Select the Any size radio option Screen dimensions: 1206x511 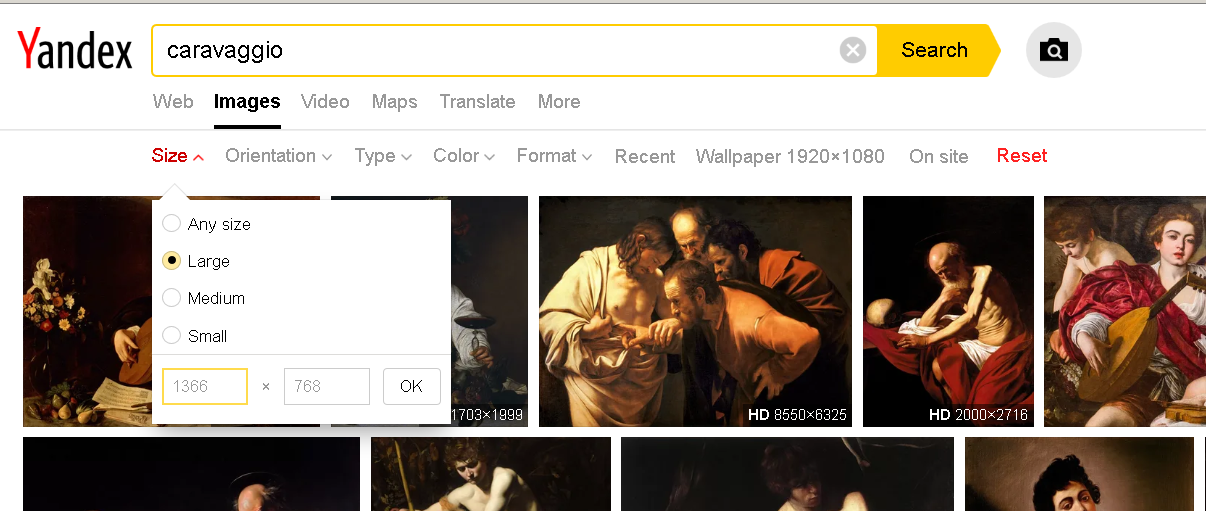(x=207, y=224)
